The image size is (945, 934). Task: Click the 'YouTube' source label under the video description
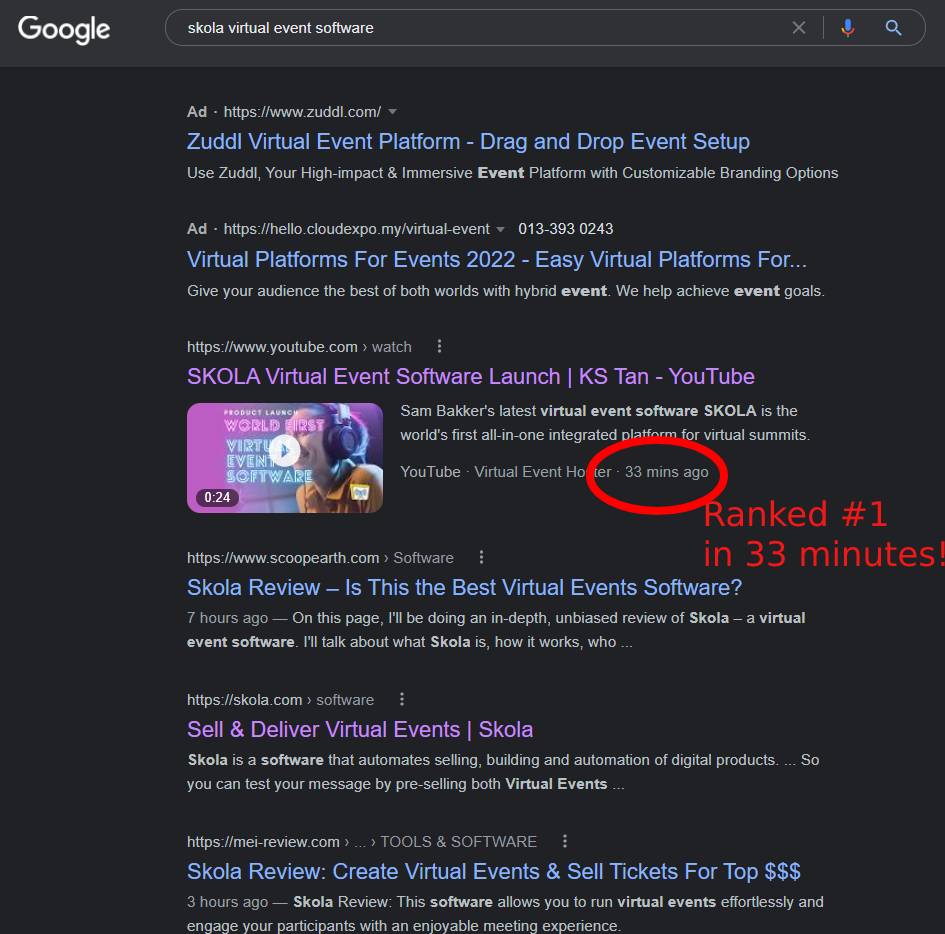pos(430,472)
